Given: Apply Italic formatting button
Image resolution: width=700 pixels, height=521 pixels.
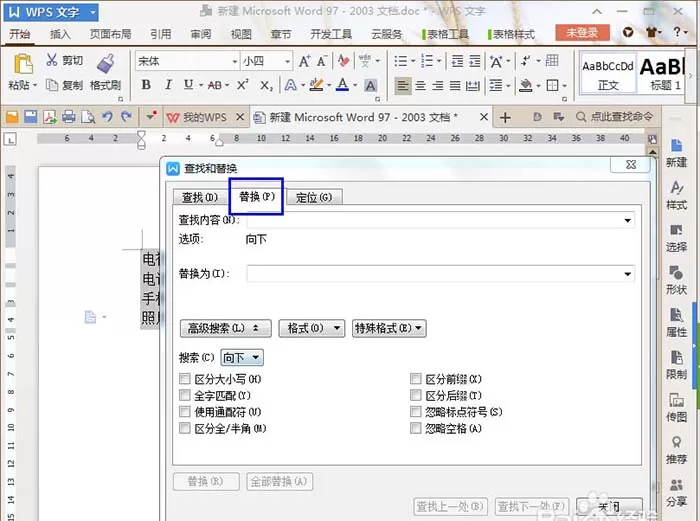Looking at the screenshot, I should coord(168,85).
